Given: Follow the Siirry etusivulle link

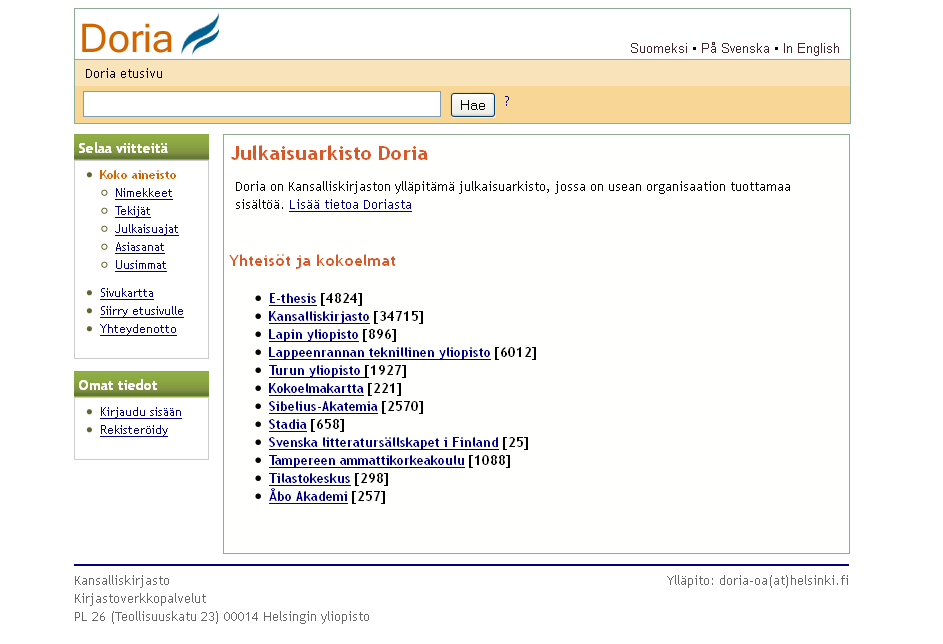Looking at the screenshot, I should click(142, 311).
